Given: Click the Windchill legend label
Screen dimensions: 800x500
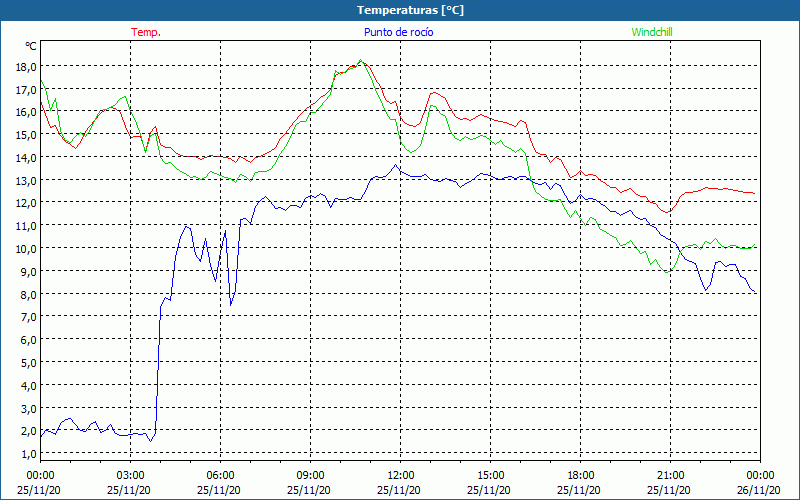Looking at the screenshot, I should click(652, 32).
